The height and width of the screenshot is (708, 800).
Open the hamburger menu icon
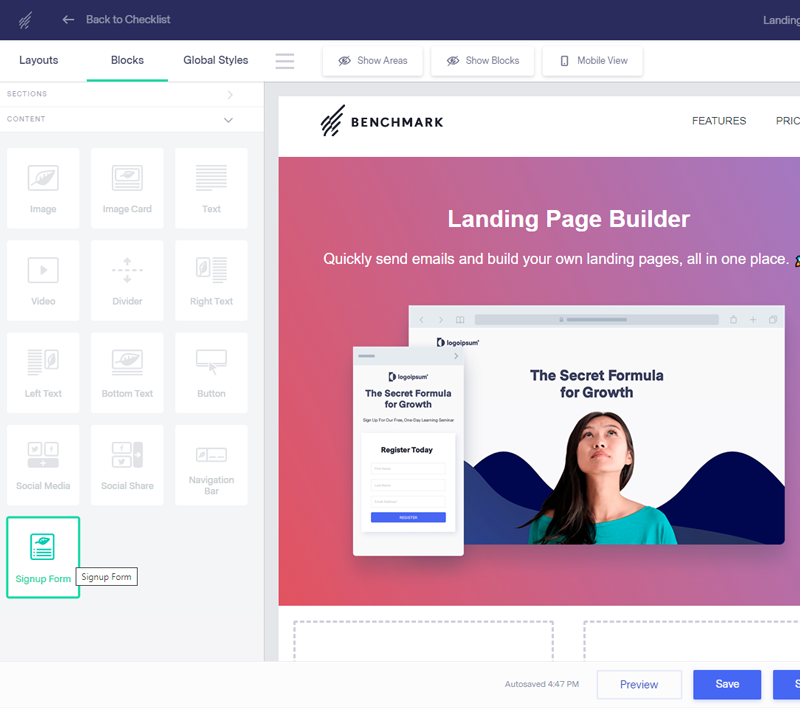[285, 61]
